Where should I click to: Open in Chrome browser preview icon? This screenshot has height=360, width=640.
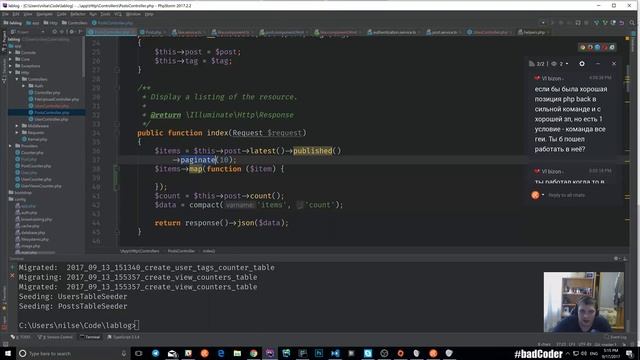click(583, 47)
